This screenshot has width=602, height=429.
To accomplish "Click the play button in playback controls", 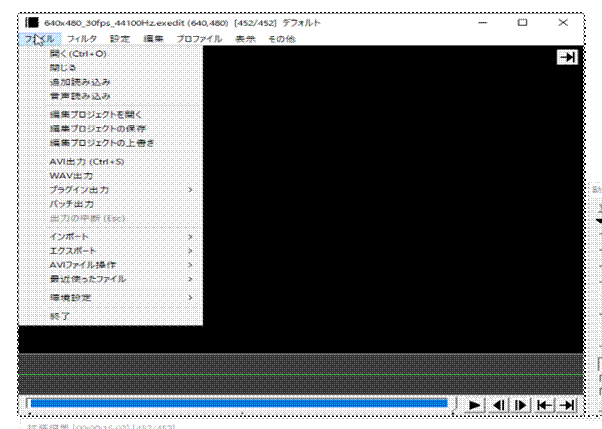I will click(476, 404).
